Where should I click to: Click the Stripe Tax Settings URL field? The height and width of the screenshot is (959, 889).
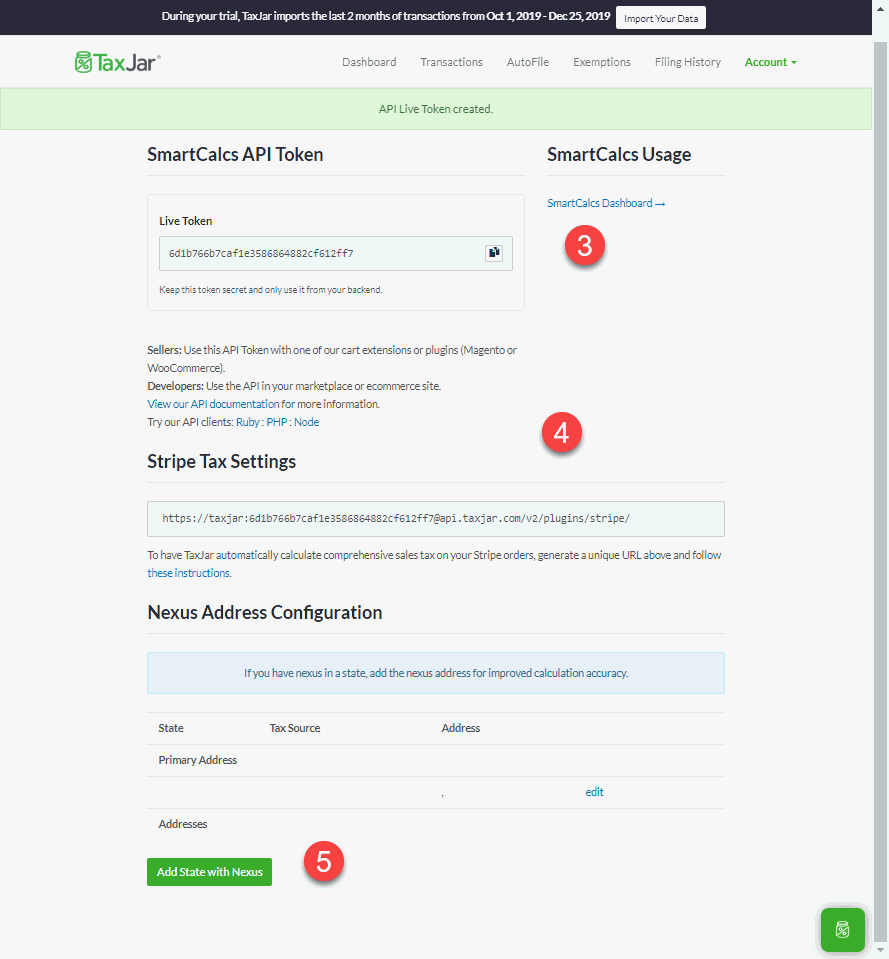(x=435, y=519)
